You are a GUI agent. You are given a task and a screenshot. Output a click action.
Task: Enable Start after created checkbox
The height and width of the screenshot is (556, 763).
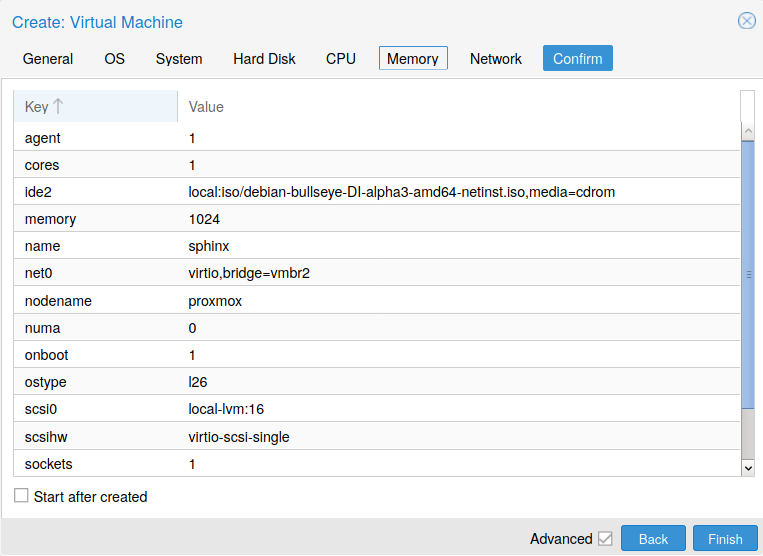pyautogui.click(x=21, y=496)
